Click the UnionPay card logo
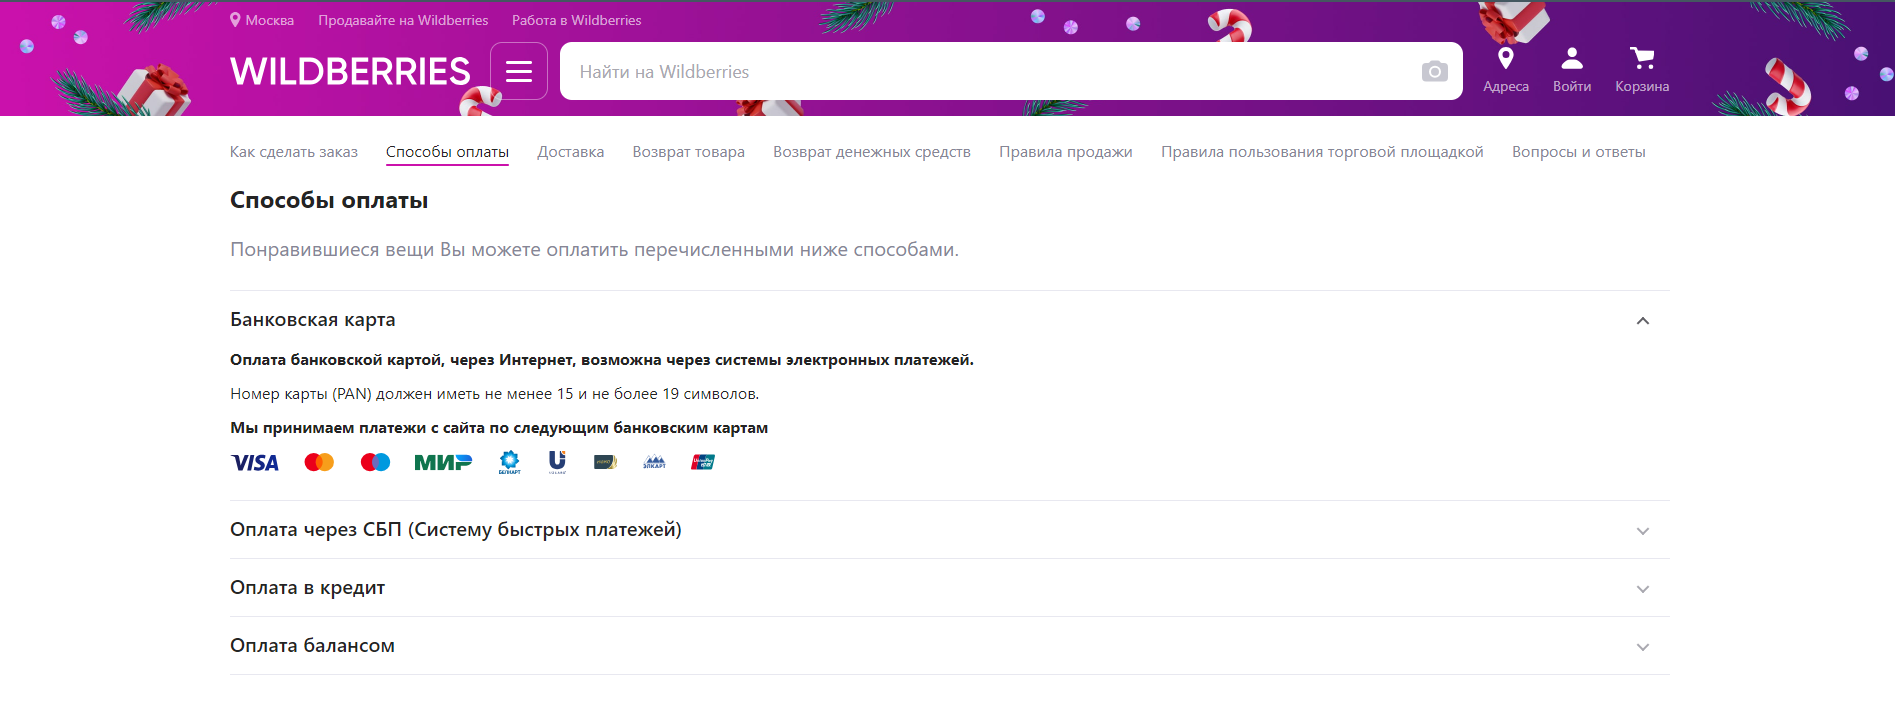This screenshot has height=727, width=1895. click(703, 462)
